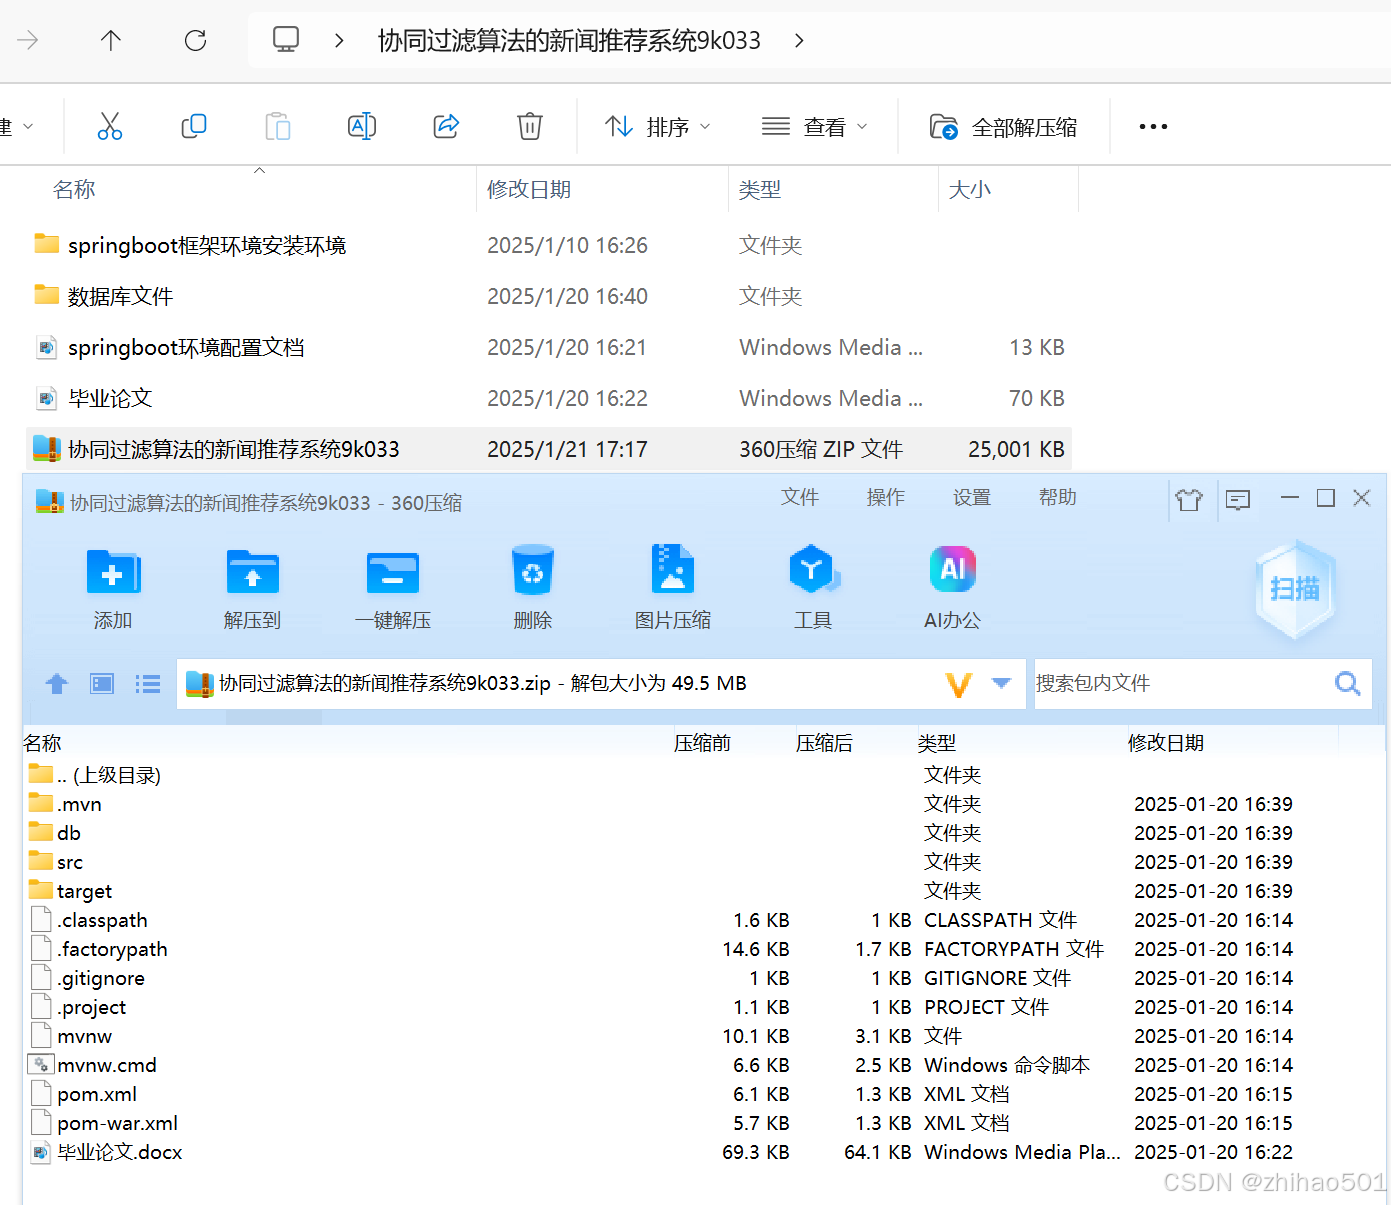Switch to list view icon in 360压缩
This screenshot has width=1391, height=1205.
(148, 684)
